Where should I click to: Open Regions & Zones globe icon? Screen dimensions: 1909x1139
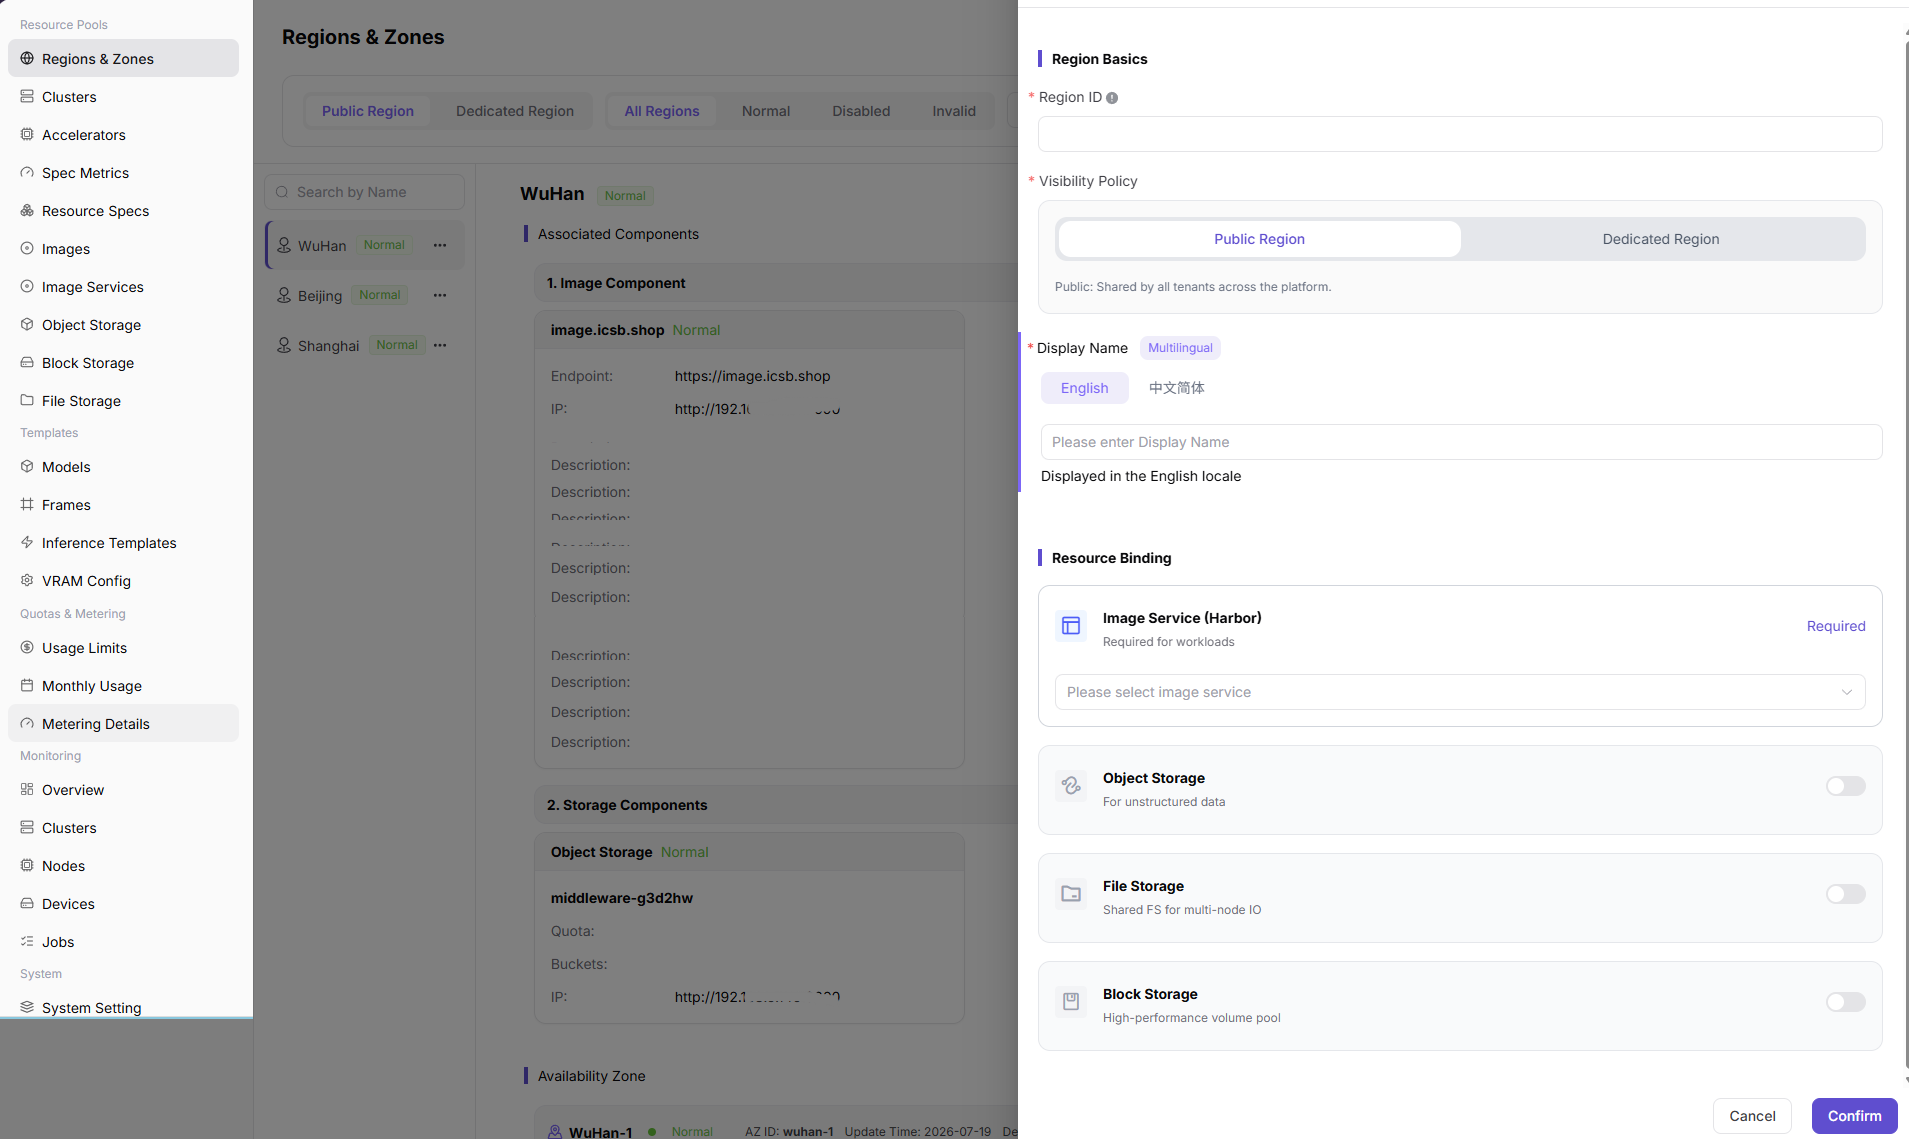[x=27, y=59]
